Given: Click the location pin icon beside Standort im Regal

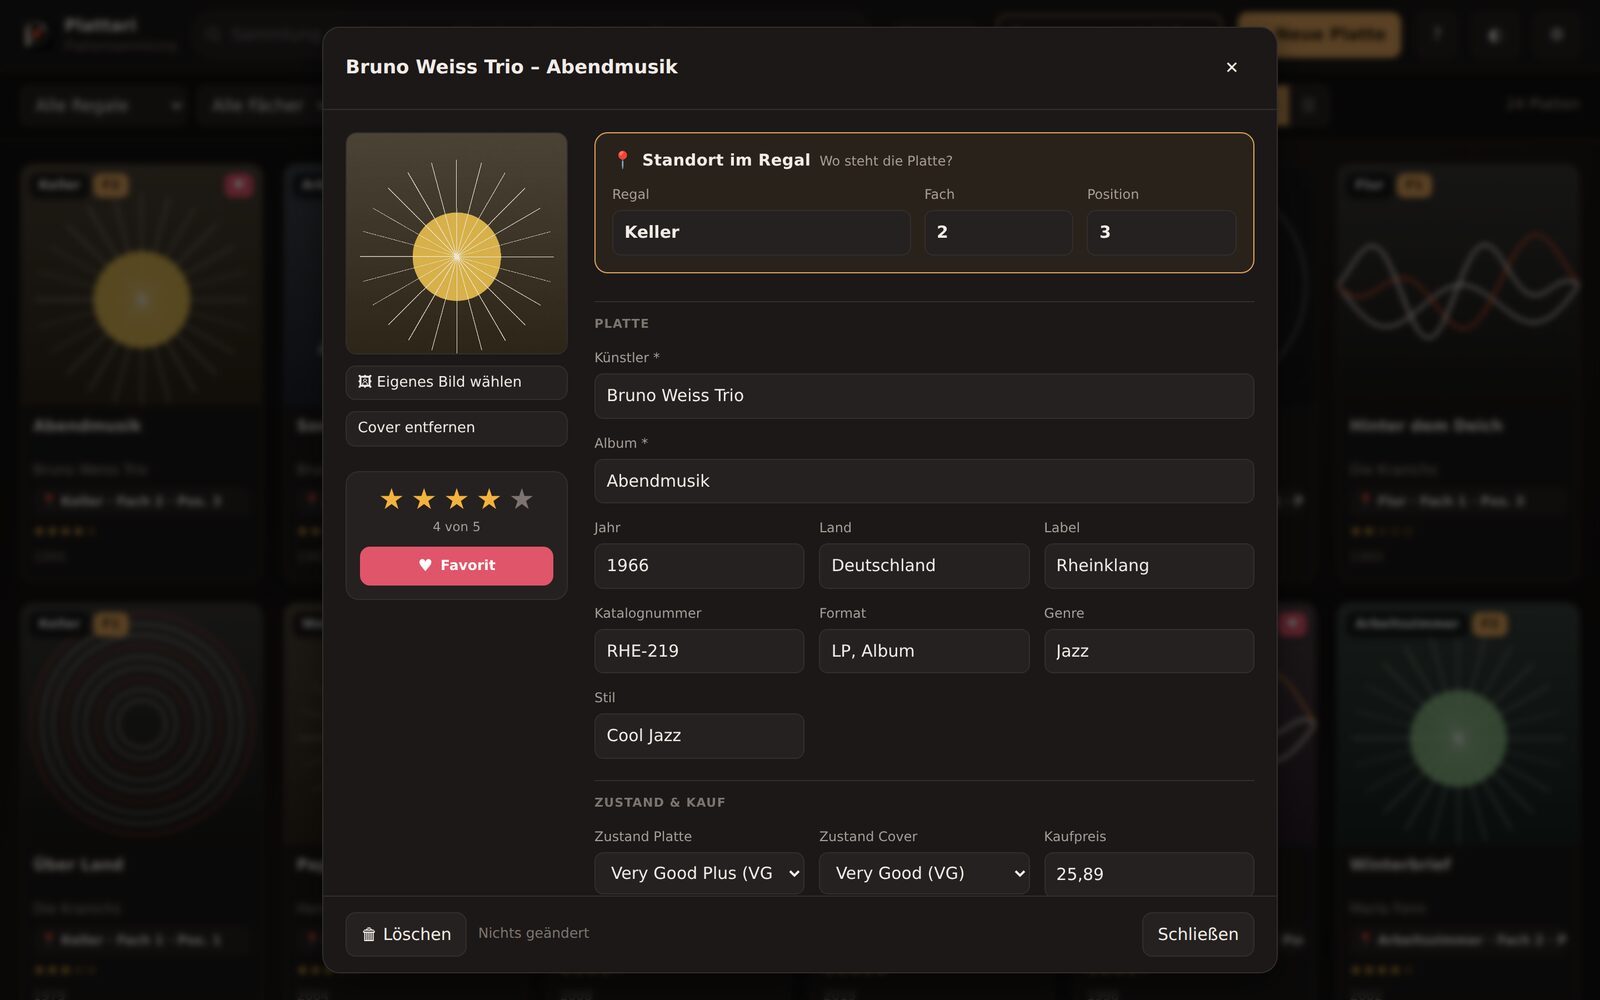Looking at the screenshot, I should tap(622, 160).
